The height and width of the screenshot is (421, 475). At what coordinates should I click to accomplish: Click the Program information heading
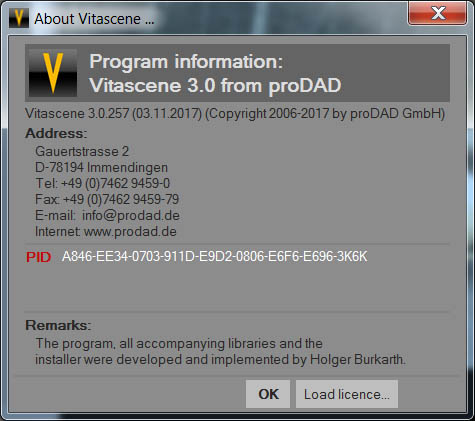click(x=186, y=62)
